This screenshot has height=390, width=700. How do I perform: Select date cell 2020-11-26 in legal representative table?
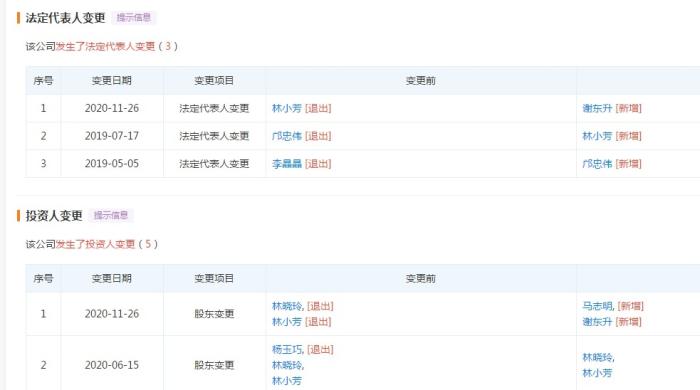click(112, 108)
